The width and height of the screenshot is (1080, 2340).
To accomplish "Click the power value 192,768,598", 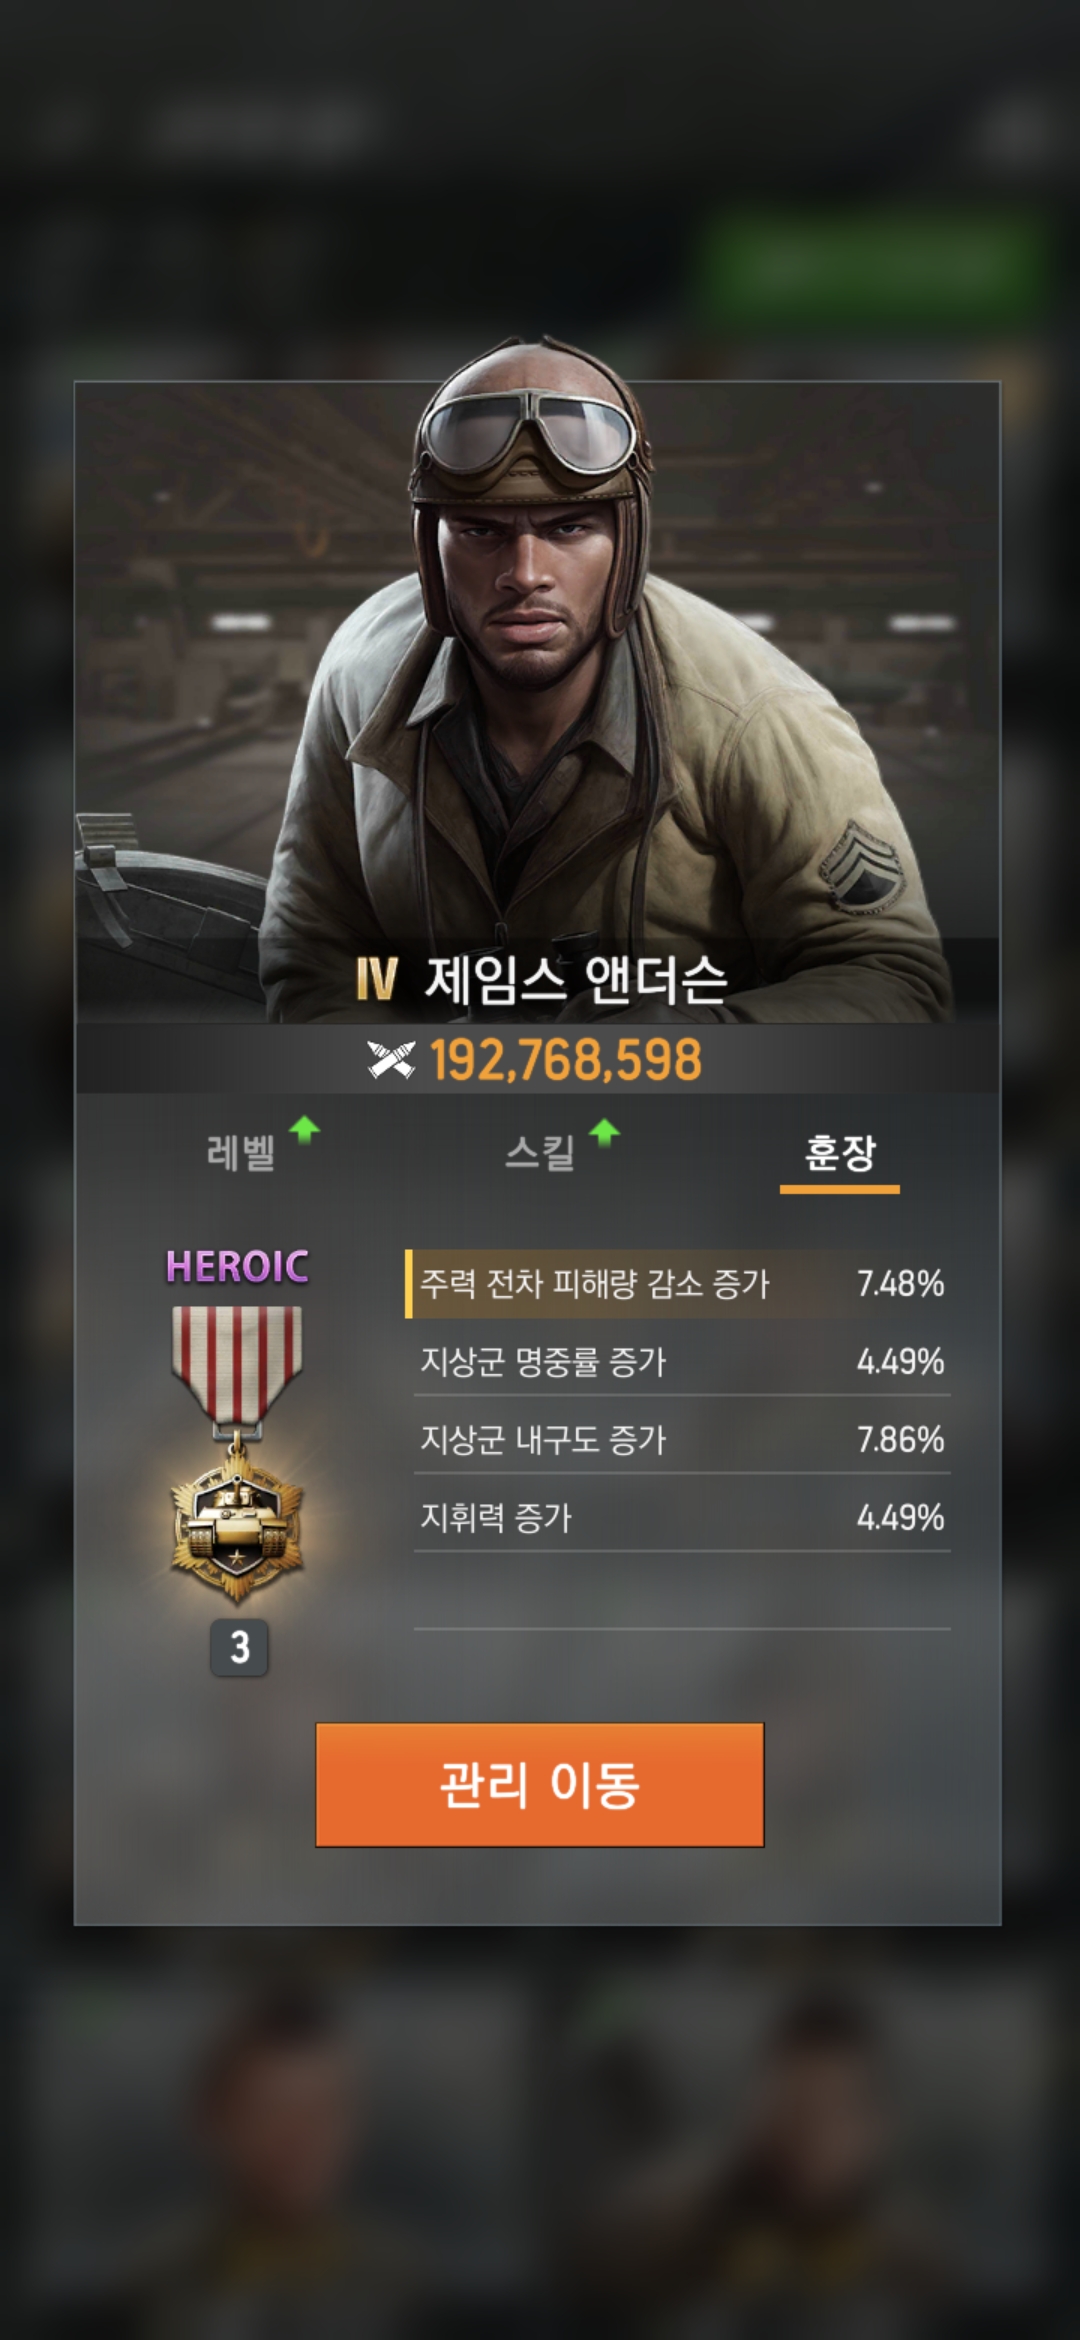I will click(x=566, y=1060).
